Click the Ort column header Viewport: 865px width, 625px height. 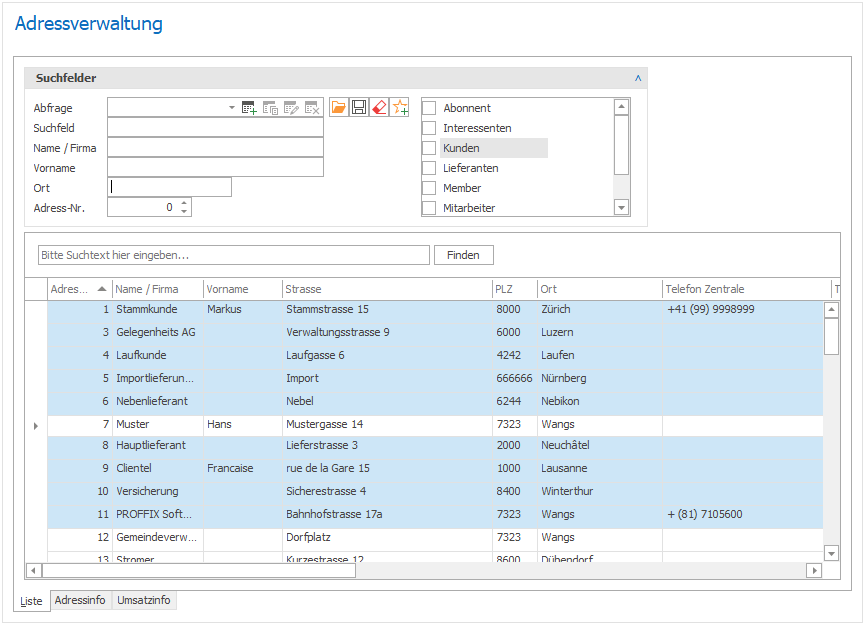point(600,289)
